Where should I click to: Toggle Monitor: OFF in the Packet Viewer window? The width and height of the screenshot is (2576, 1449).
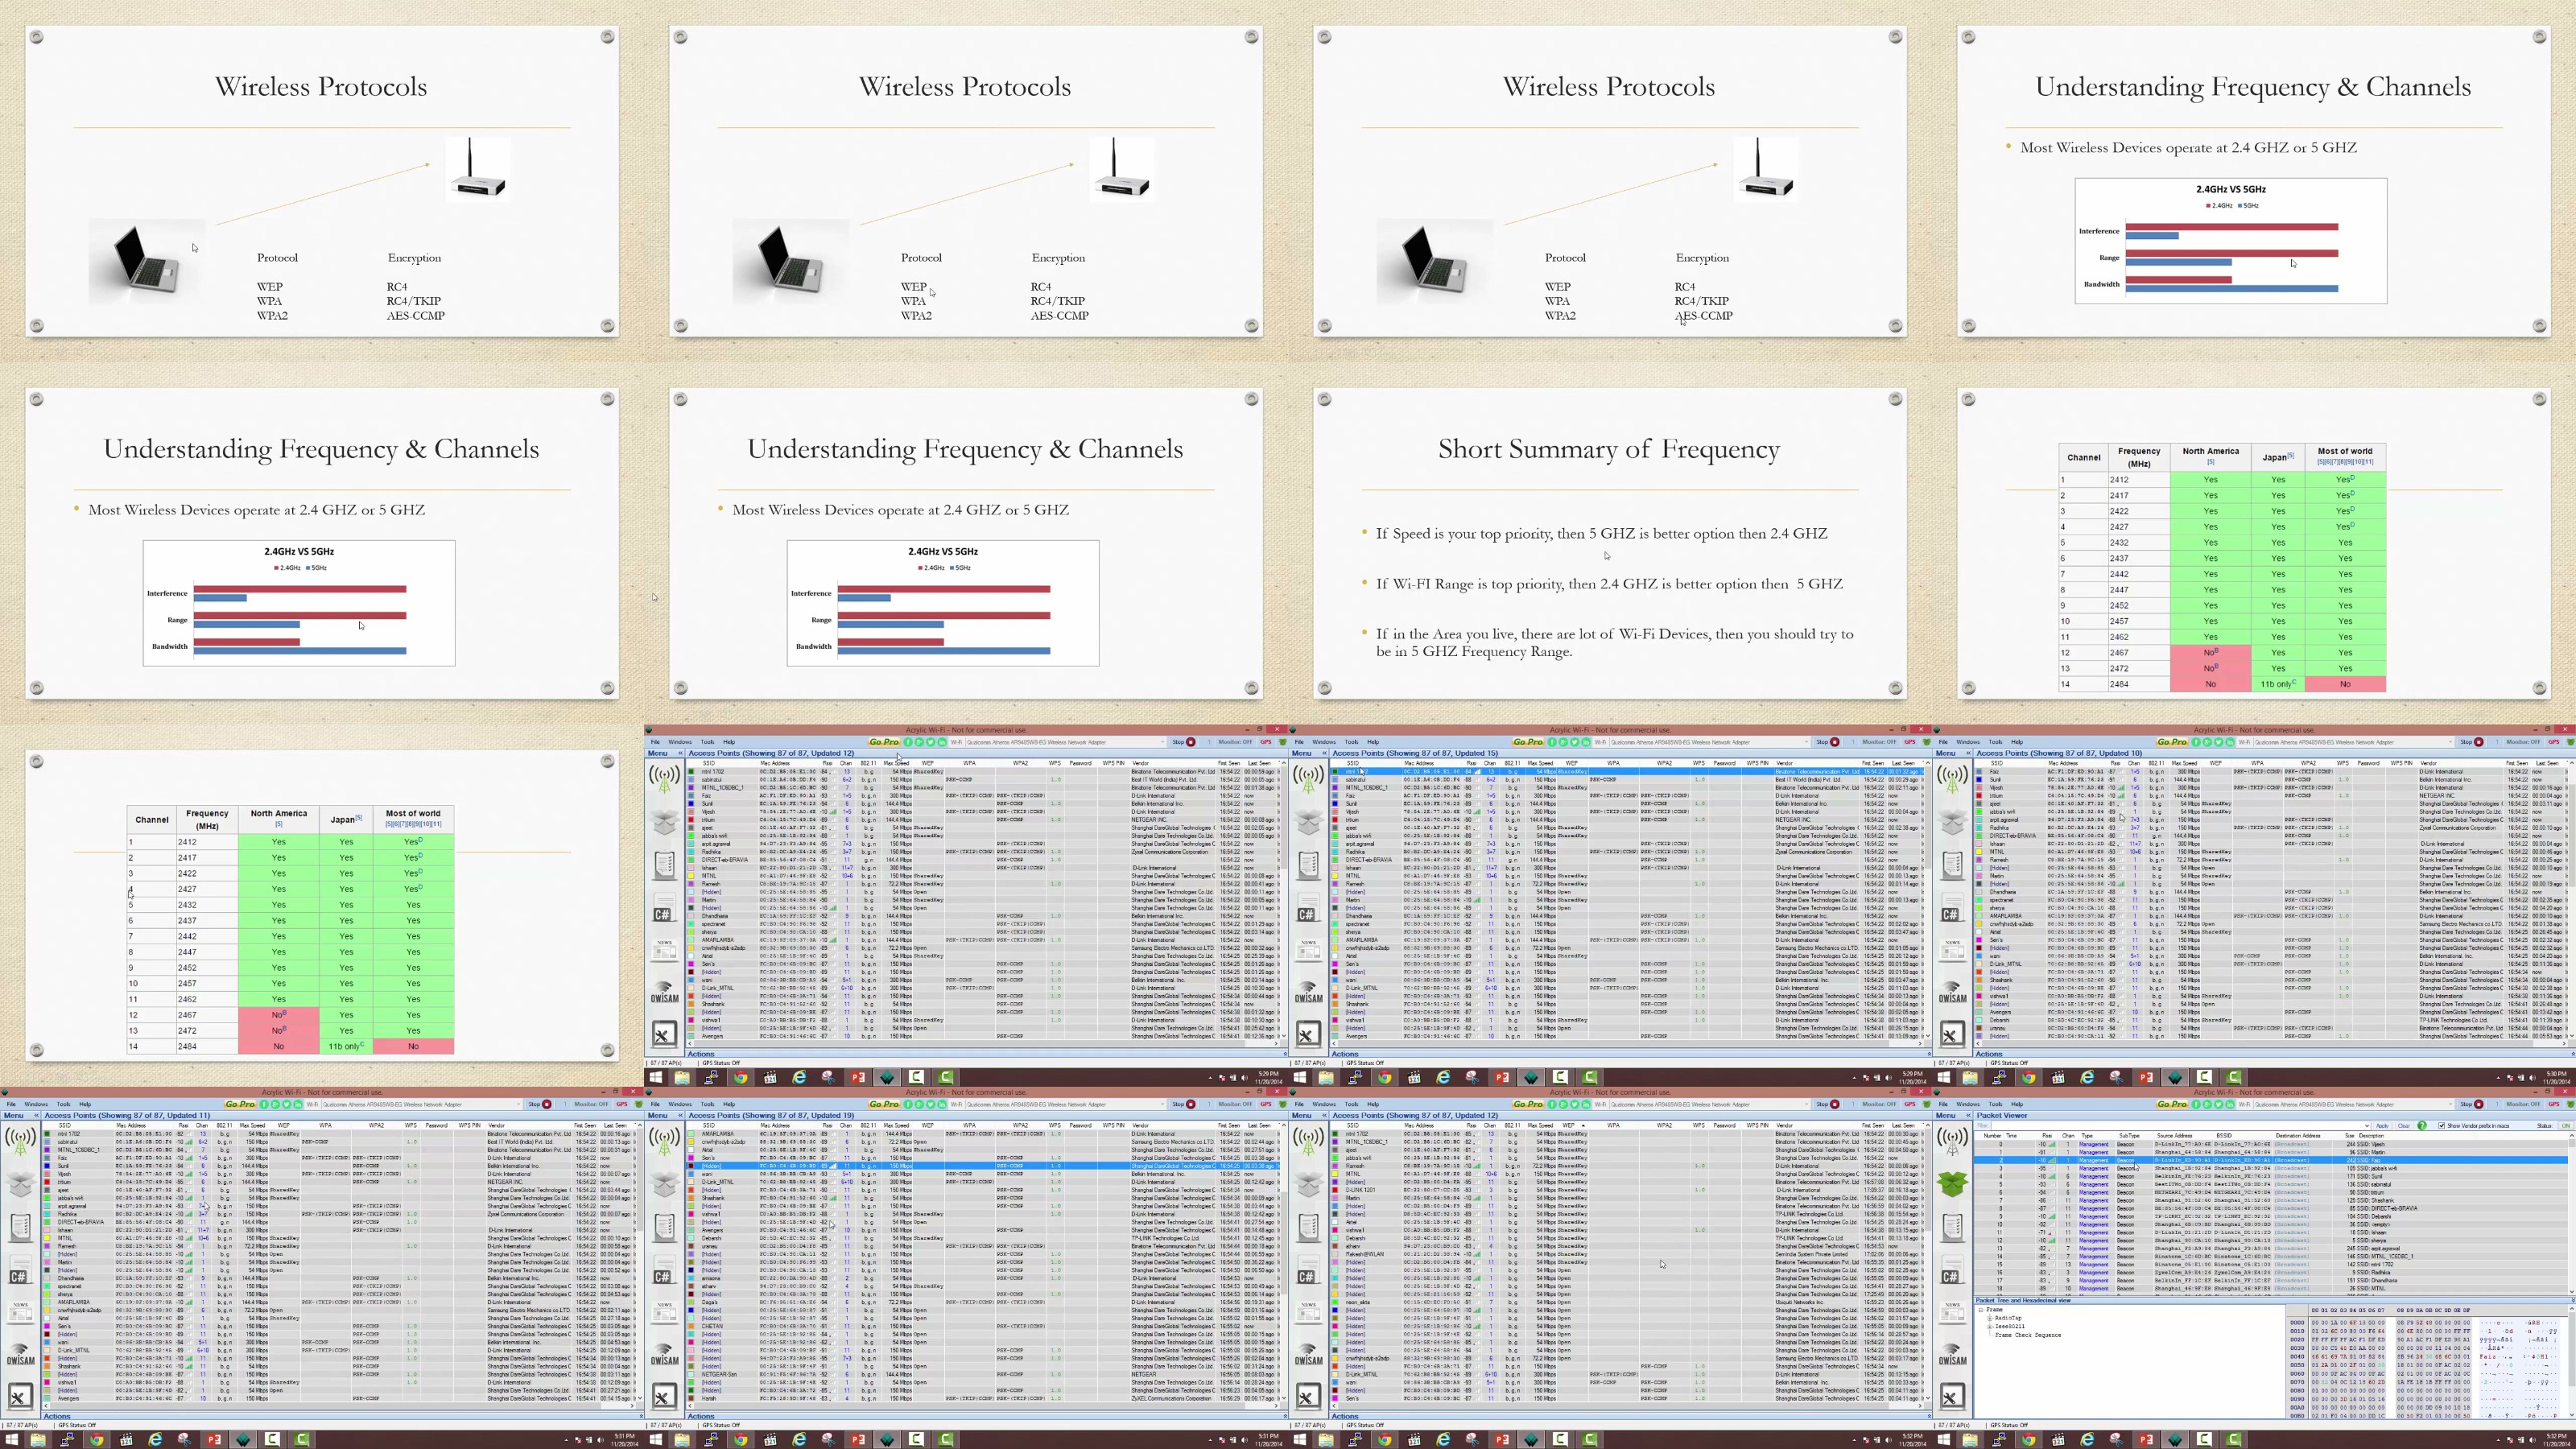coord(2524,1105)
